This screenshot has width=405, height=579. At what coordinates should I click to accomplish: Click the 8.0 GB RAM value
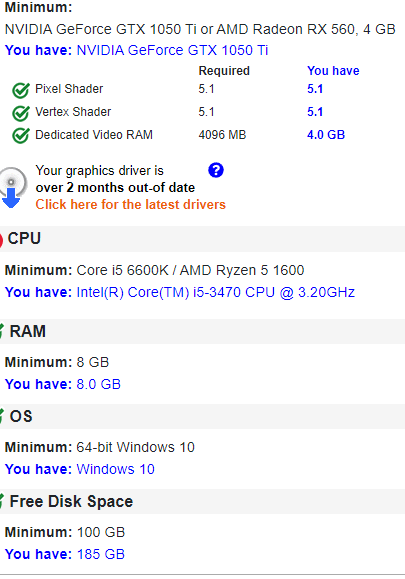[x=99, y=384]
